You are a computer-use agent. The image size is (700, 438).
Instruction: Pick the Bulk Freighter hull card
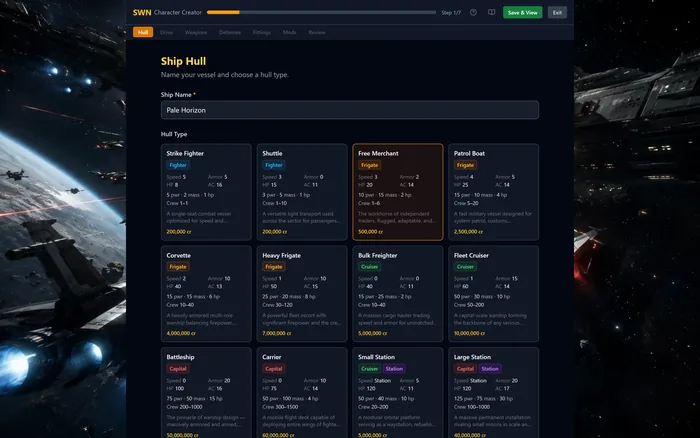[398, 294]
